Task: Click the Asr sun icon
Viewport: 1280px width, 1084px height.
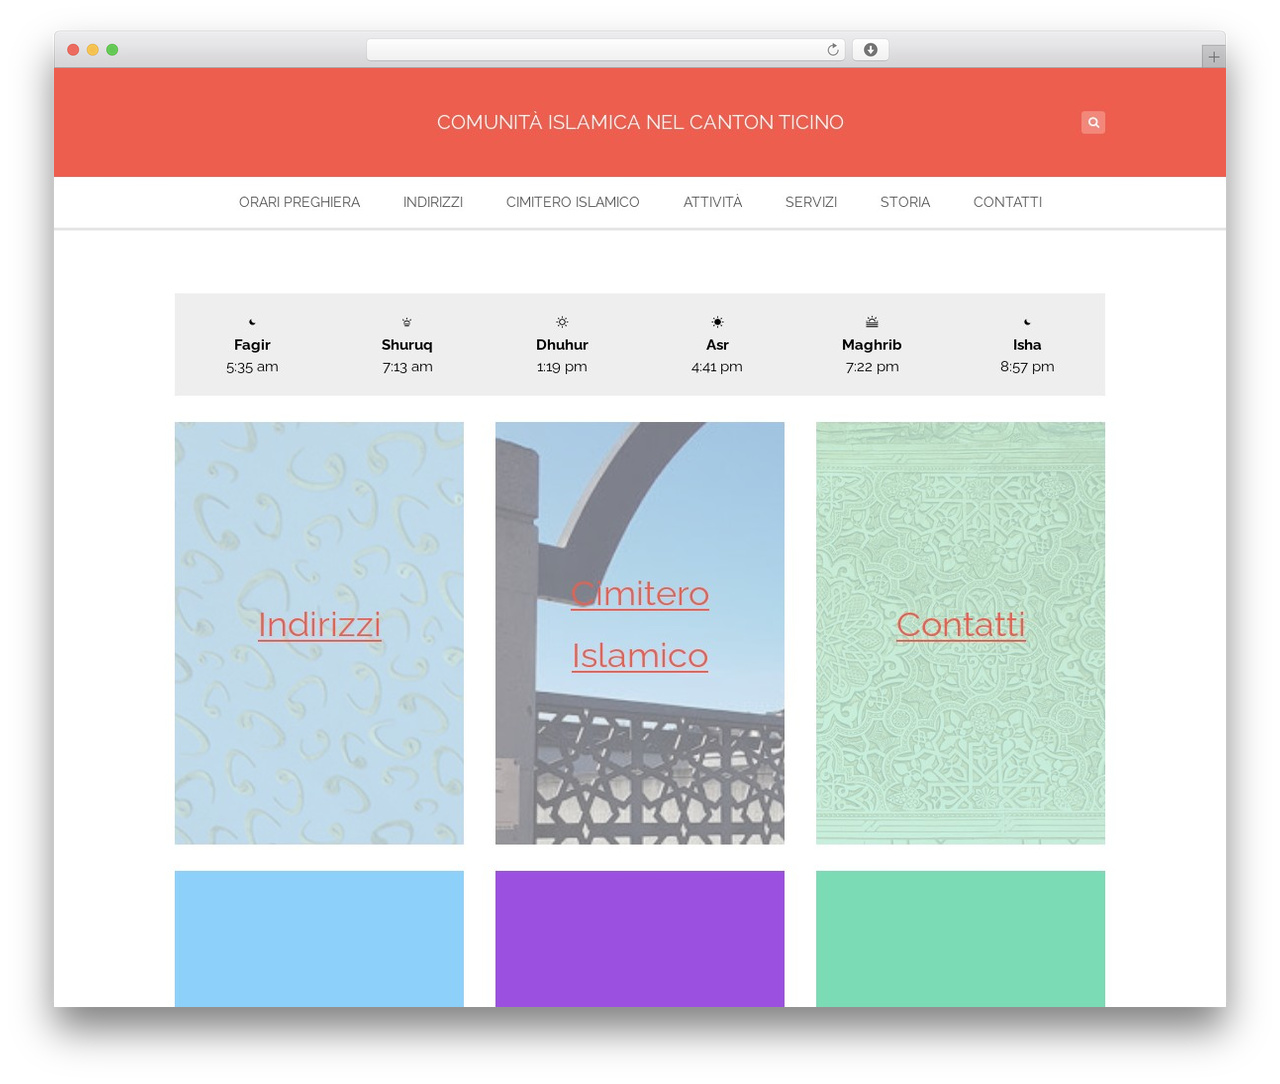Action: [717, 322]
